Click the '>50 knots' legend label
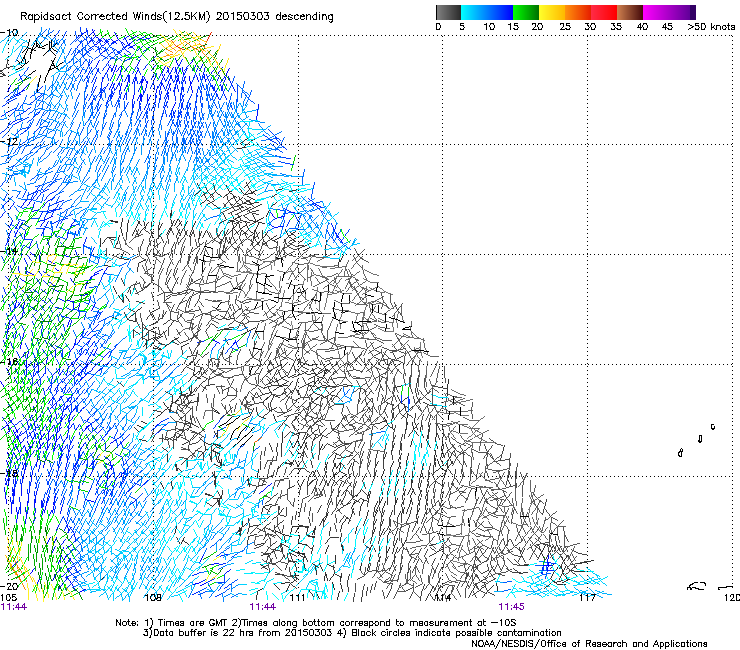This screenshot has width=740, height=650. [711, 27]
